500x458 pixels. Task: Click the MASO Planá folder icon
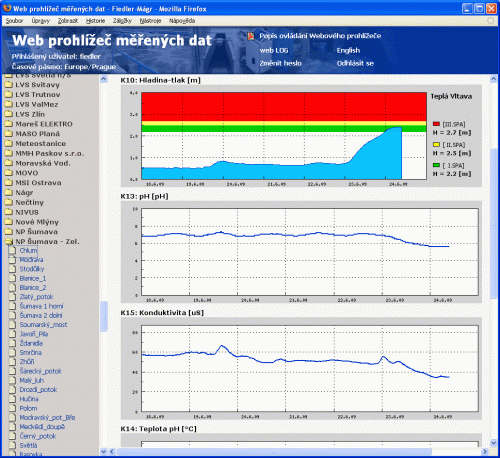tap(8, 134)
